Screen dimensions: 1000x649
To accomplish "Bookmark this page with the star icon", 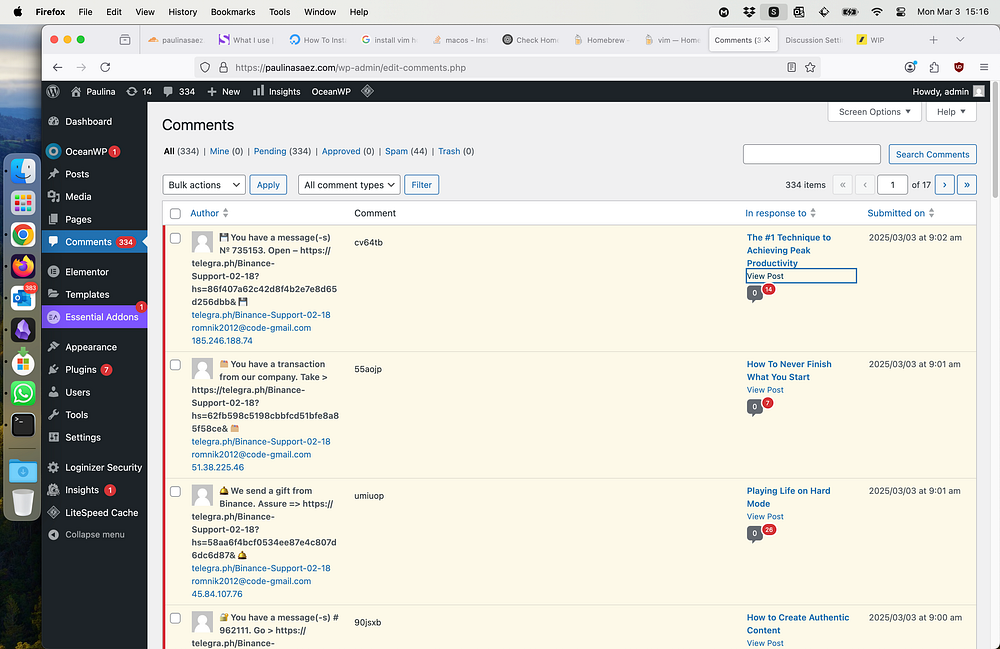I will click(811, 67).
